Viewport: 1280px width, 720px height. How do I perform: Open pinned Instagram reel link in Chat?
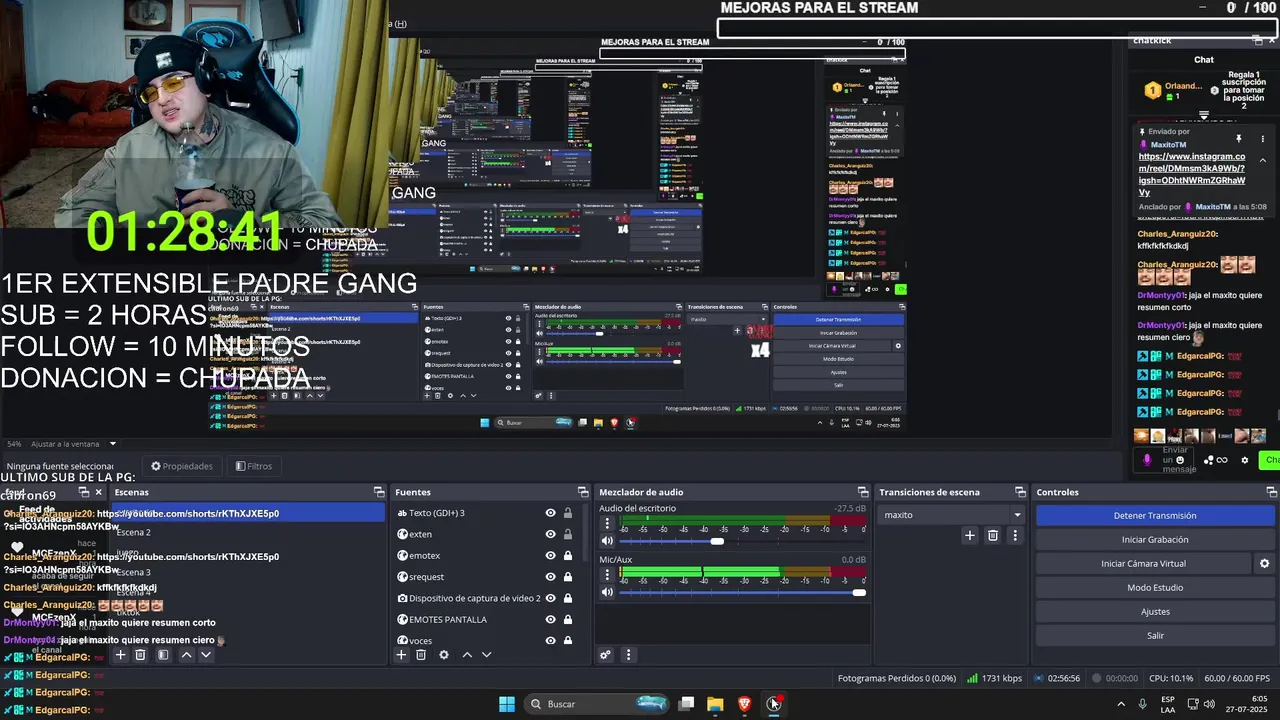[x=1192, y=174]
